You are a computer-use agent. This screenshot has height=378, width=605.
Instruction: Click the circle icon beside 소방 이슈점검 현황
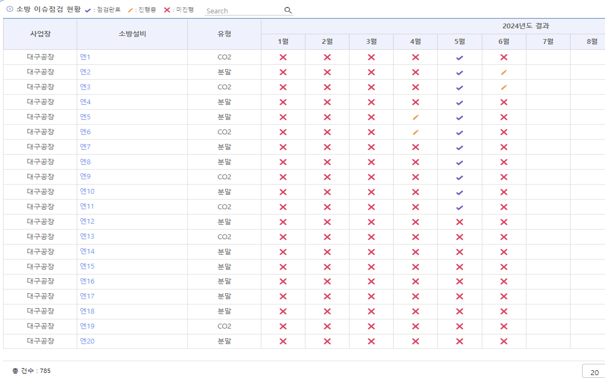click(10, 9)
